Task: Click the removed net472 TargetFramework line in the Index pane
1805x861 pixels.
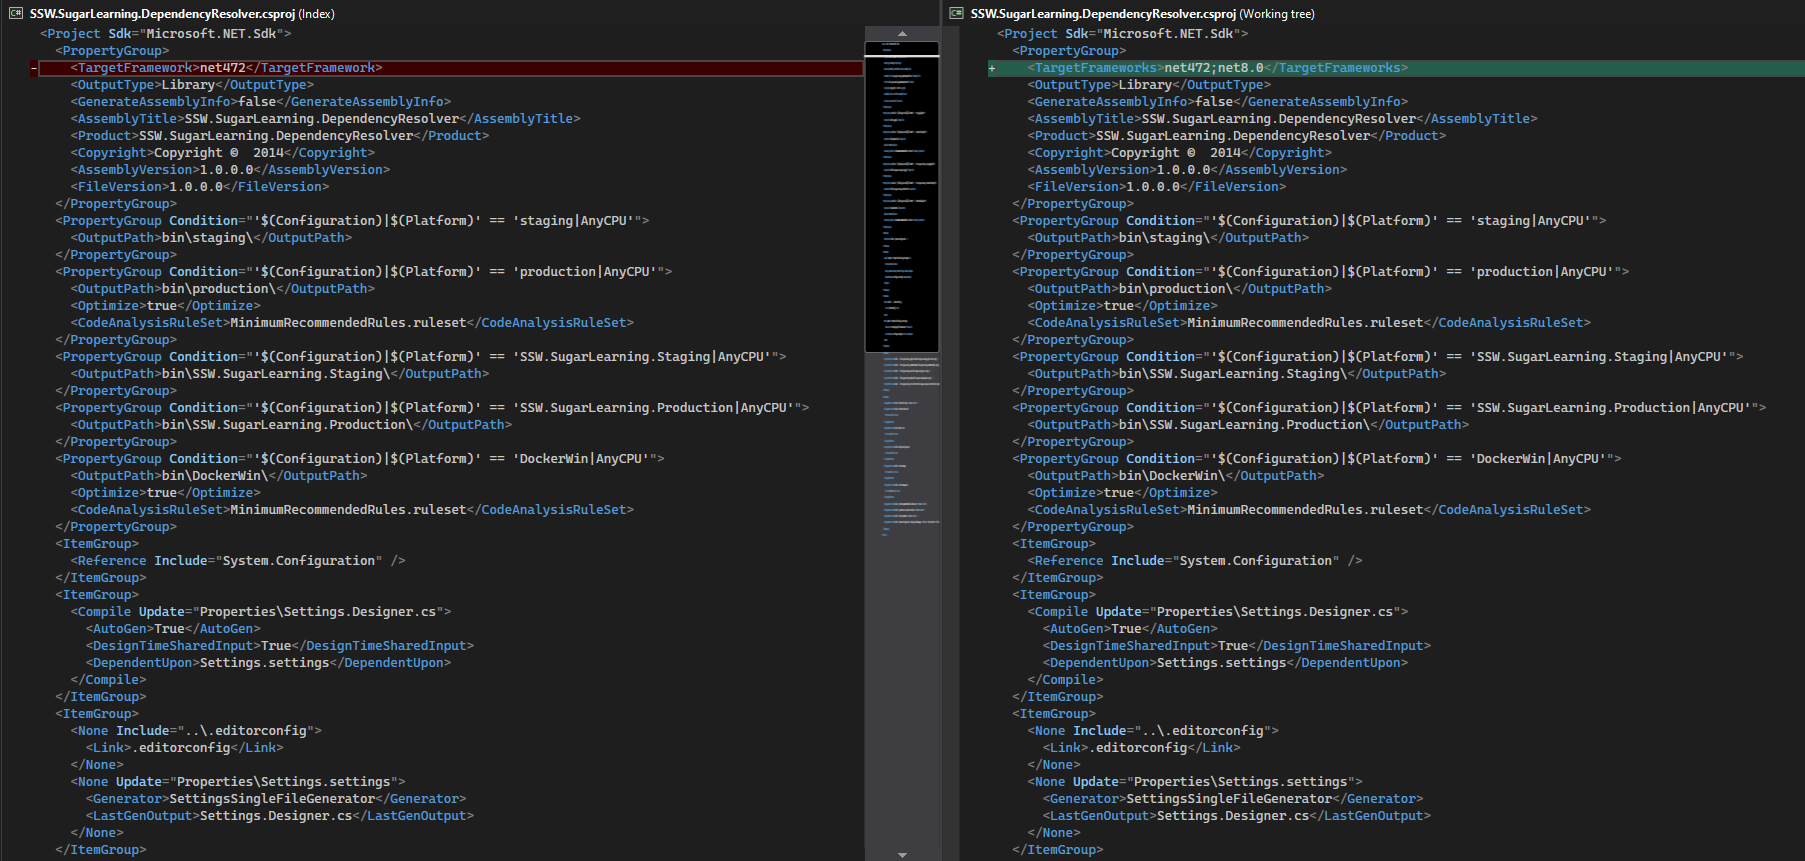Action: (226, 68)
